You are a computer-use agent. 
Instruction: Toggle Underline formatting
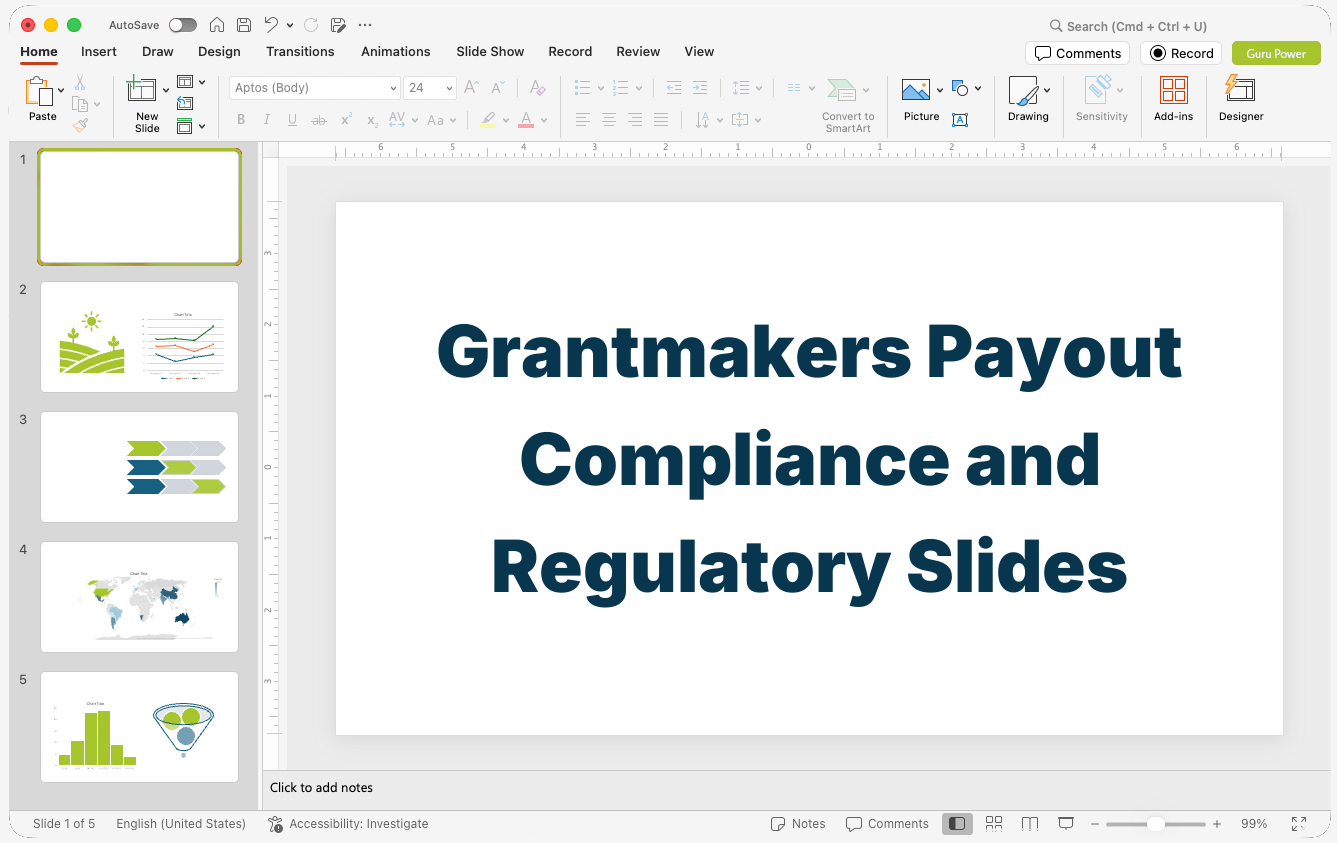pos(292,120)
